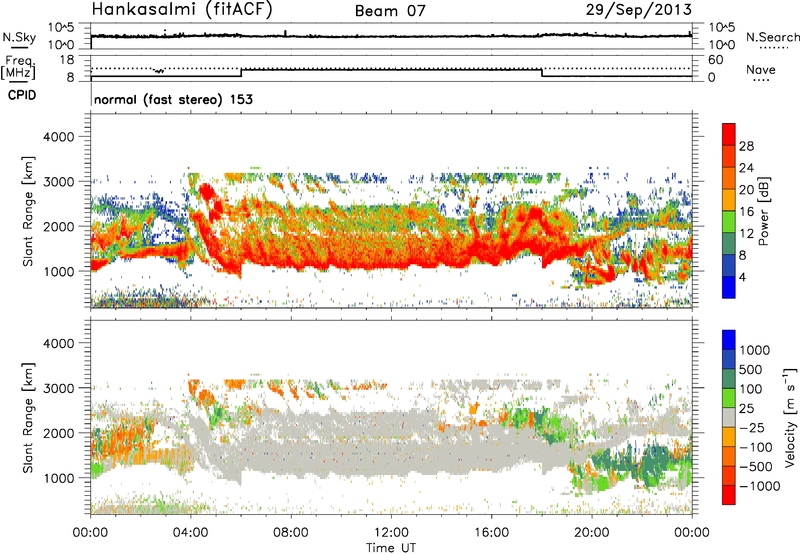The image size is (800, 554).
Task: Click 'normal (fast stereo) 153' text
Action: [x=173, y=99]
